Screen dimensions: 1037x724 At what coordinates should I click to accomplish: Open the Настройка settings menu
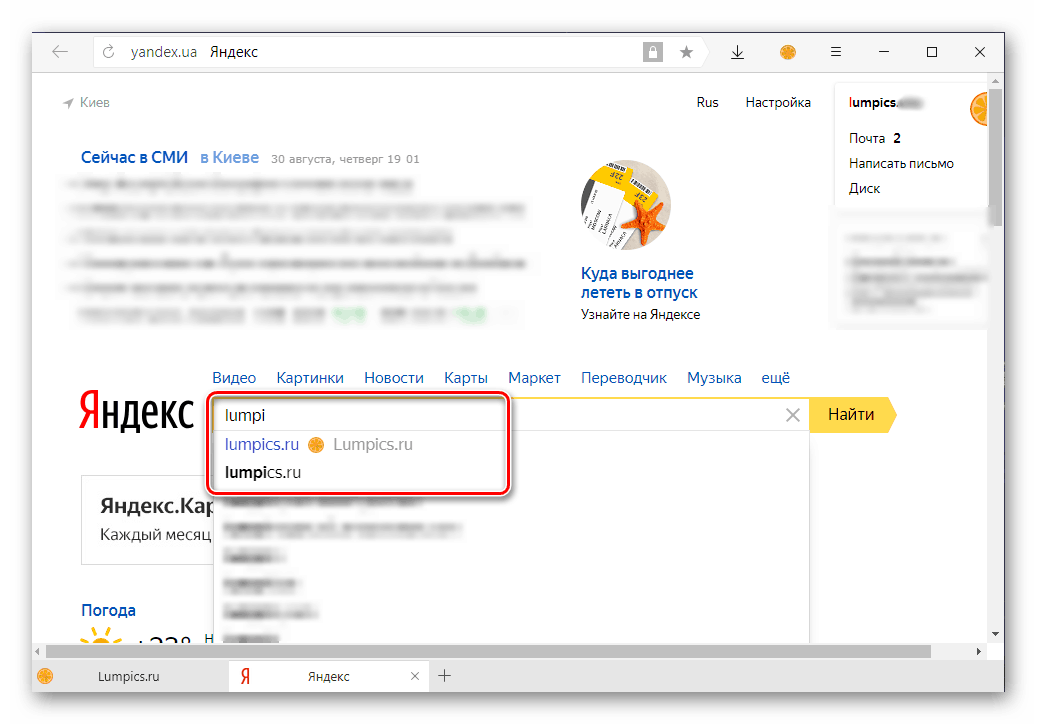778,102
